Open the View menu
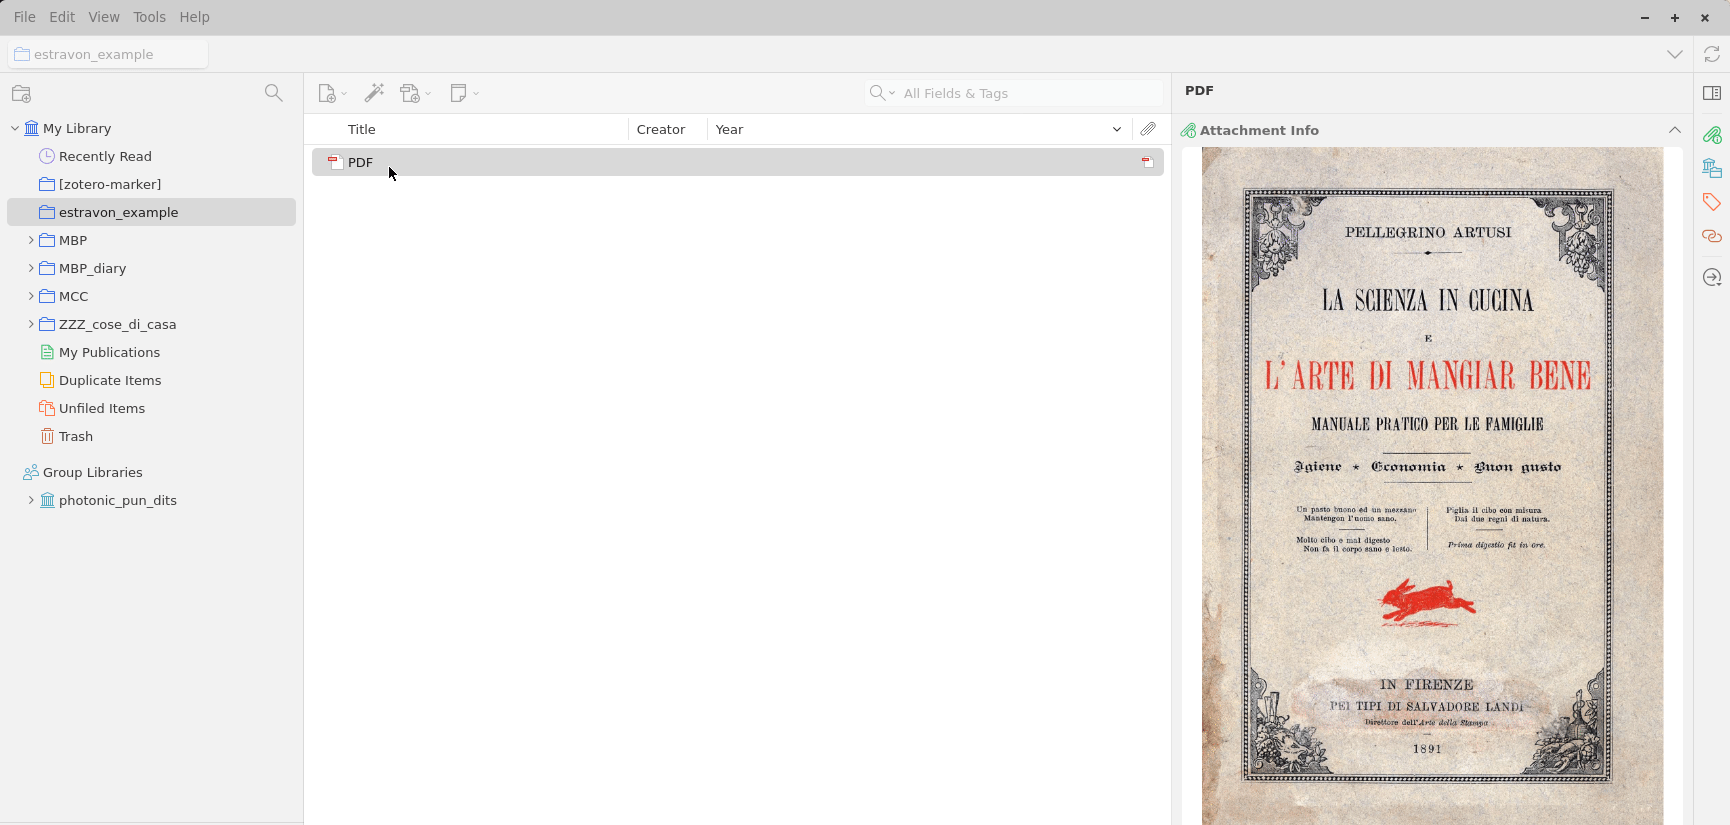 pyautogui.click(x=104, y=17)
